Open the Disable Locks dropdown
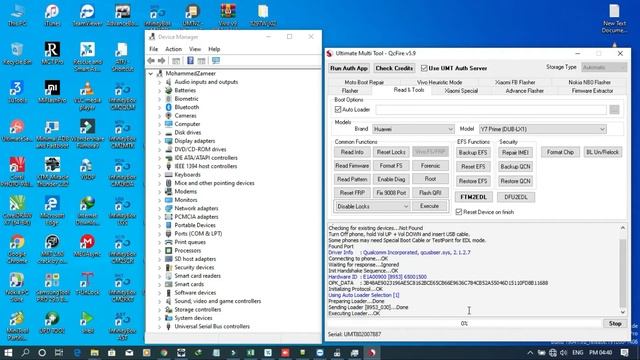This screenshot has height=360, width=640. 372,207
